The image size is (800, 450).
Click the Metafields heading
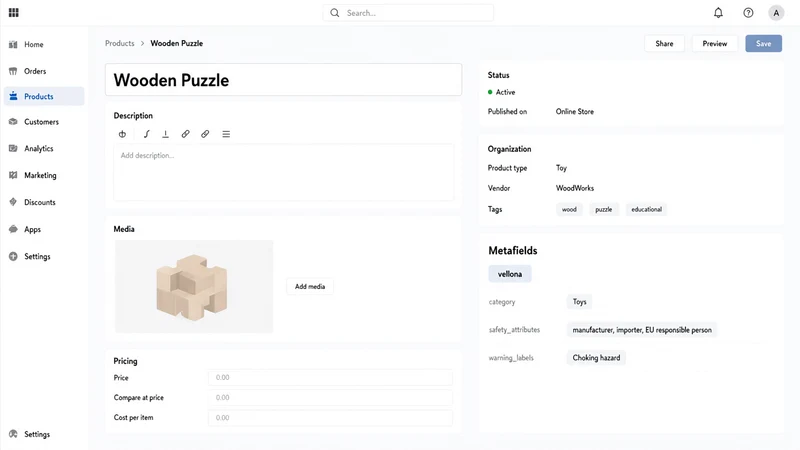(x=513, y=251)
